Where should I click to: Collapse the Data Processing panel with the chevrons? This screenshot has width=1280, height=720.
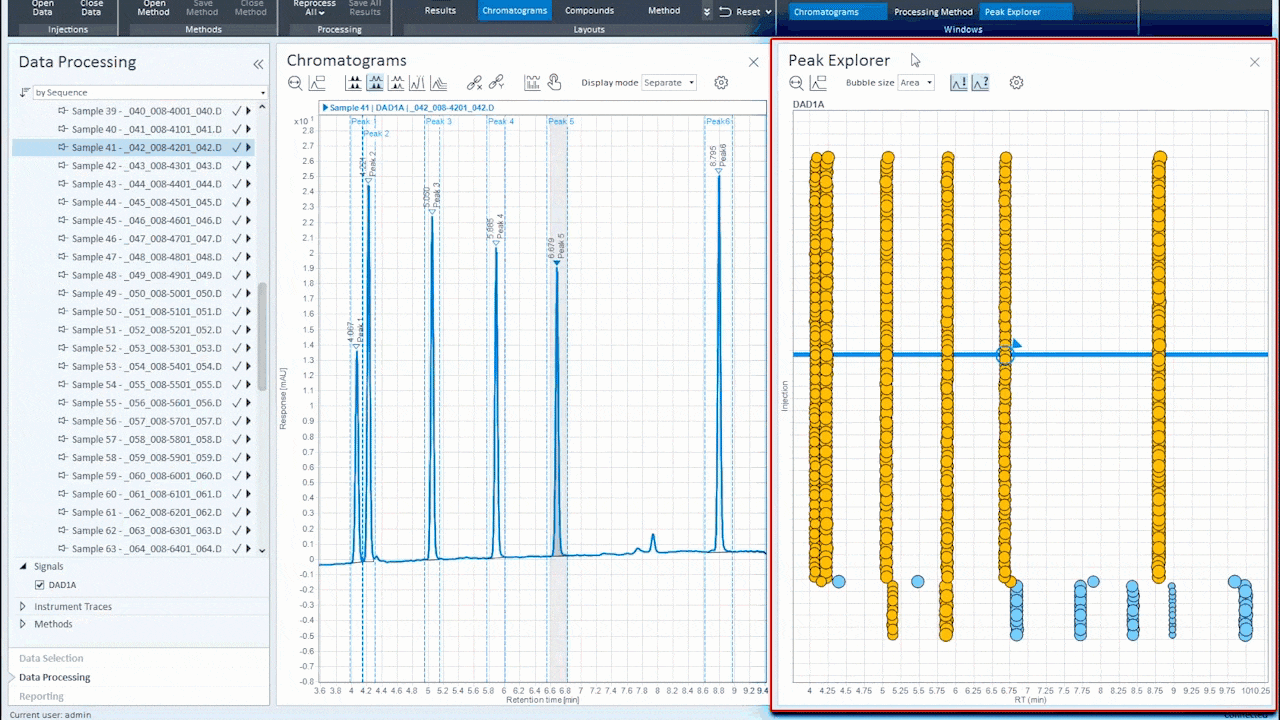pos(258,64)
